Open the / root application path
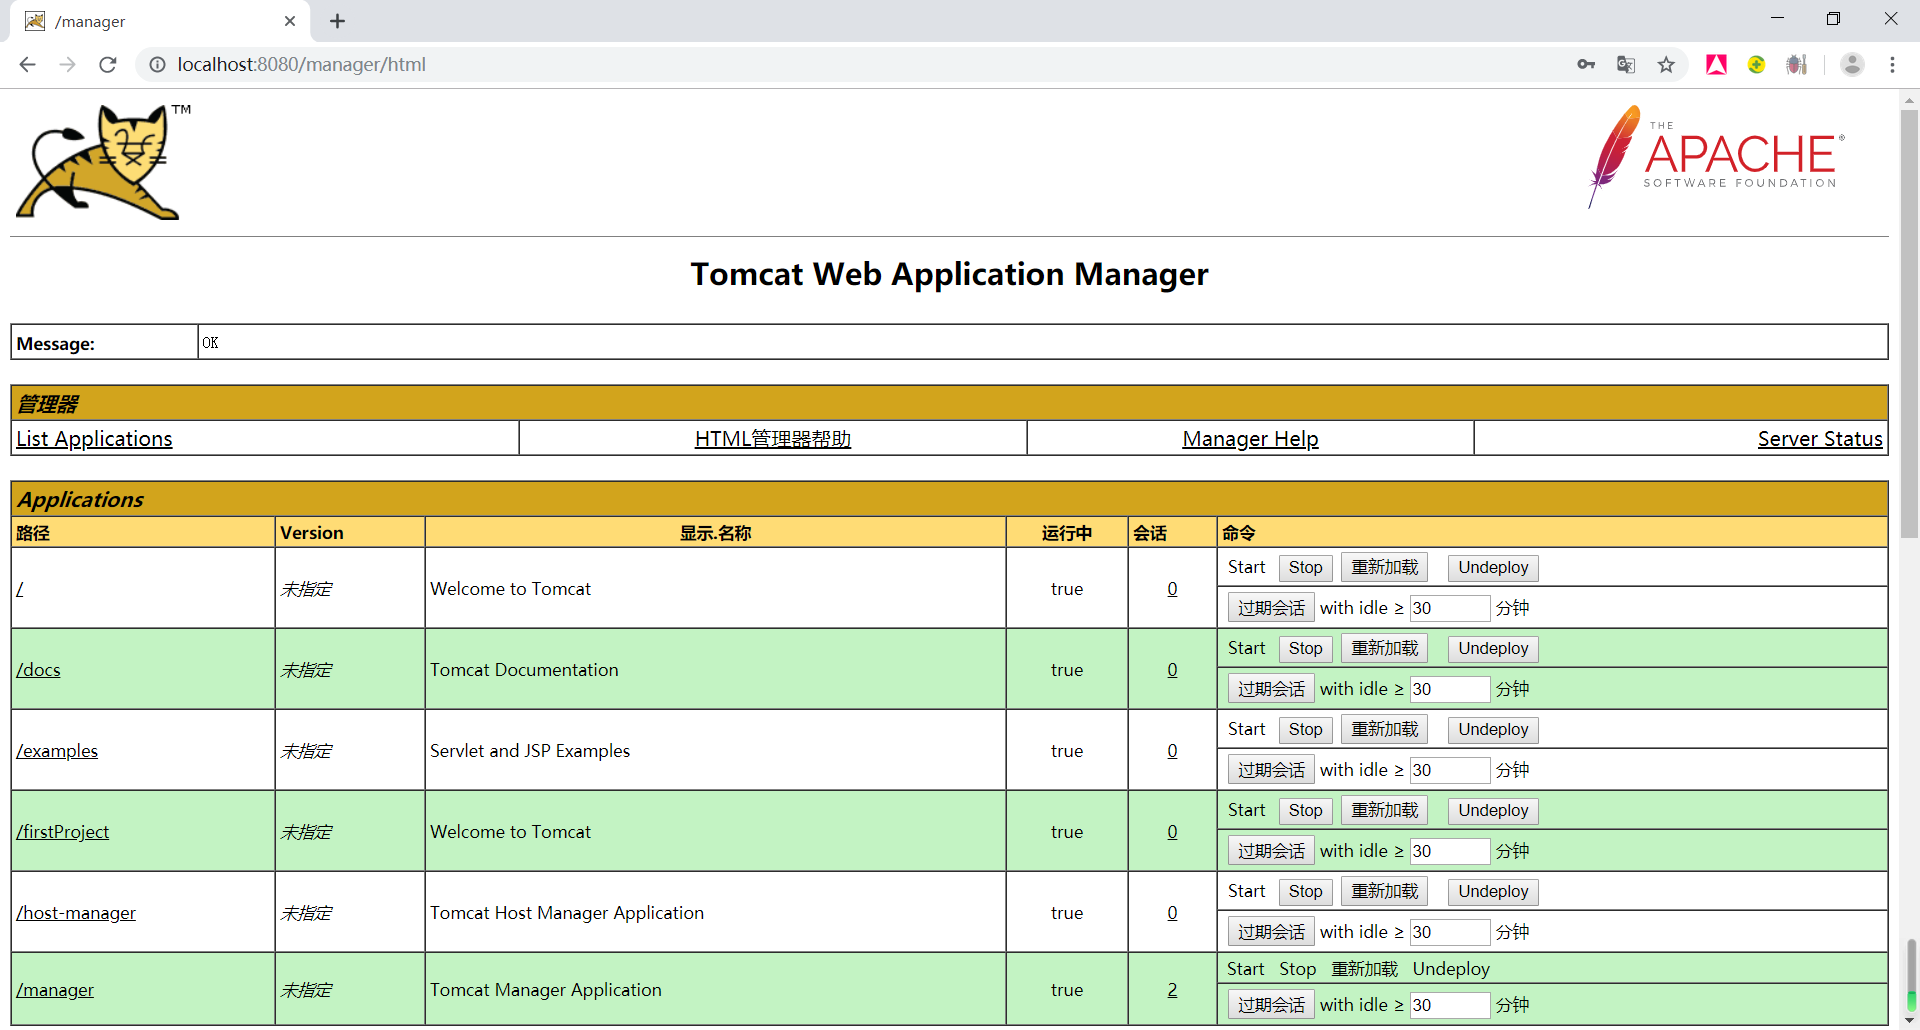Screen dimensions: 1920x1030 [x=19, y=589]
